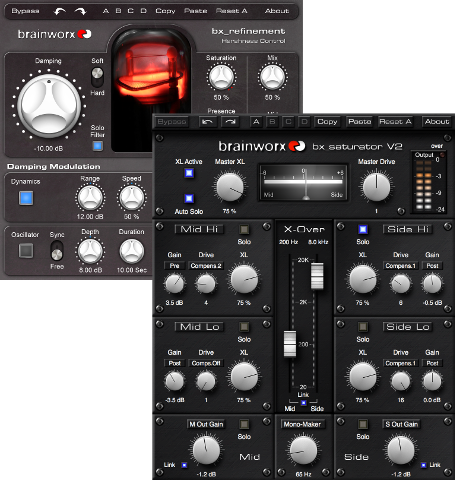This screenshot has width=455, height=480.
Task: Click Bypass in bx_saturator V2
Action: (172, 122)
